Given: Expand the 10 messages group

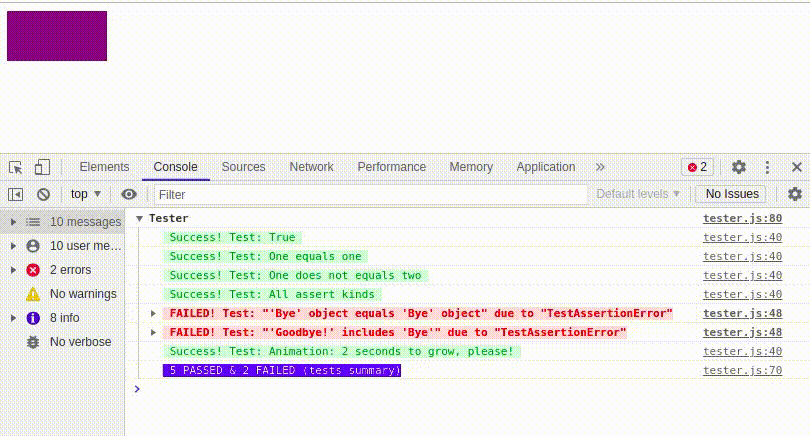Looking at the screenshot, I should (x=13, y=222).
